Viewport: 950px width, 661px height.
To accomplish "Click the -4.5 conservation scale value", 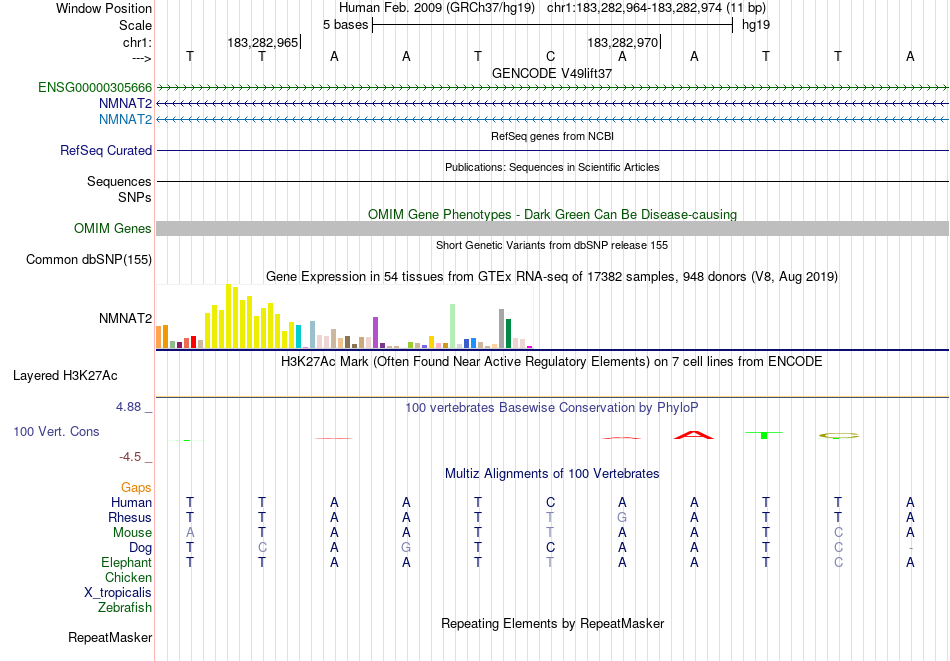I will pos(130,457).
